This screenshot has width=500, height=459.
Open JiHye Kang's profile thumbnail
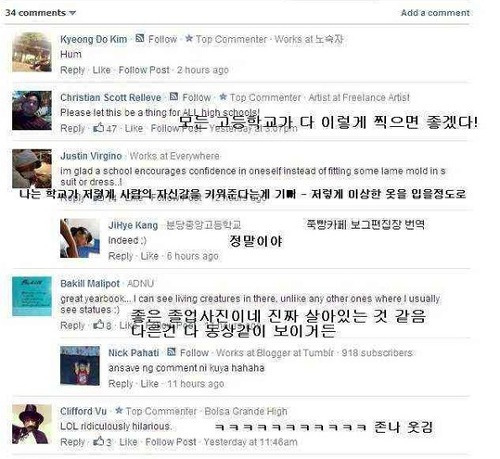(80, 238)
